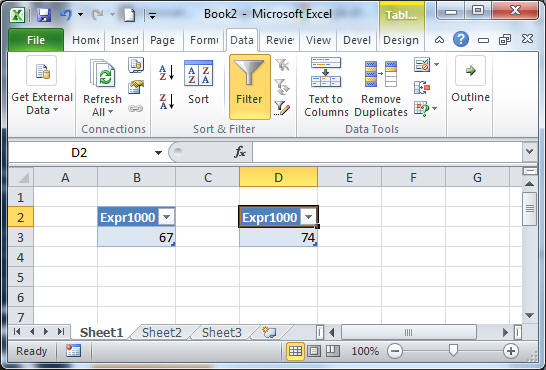
Task: Open the Name Box dropdown arrow
Action: (x=158, y=152)
